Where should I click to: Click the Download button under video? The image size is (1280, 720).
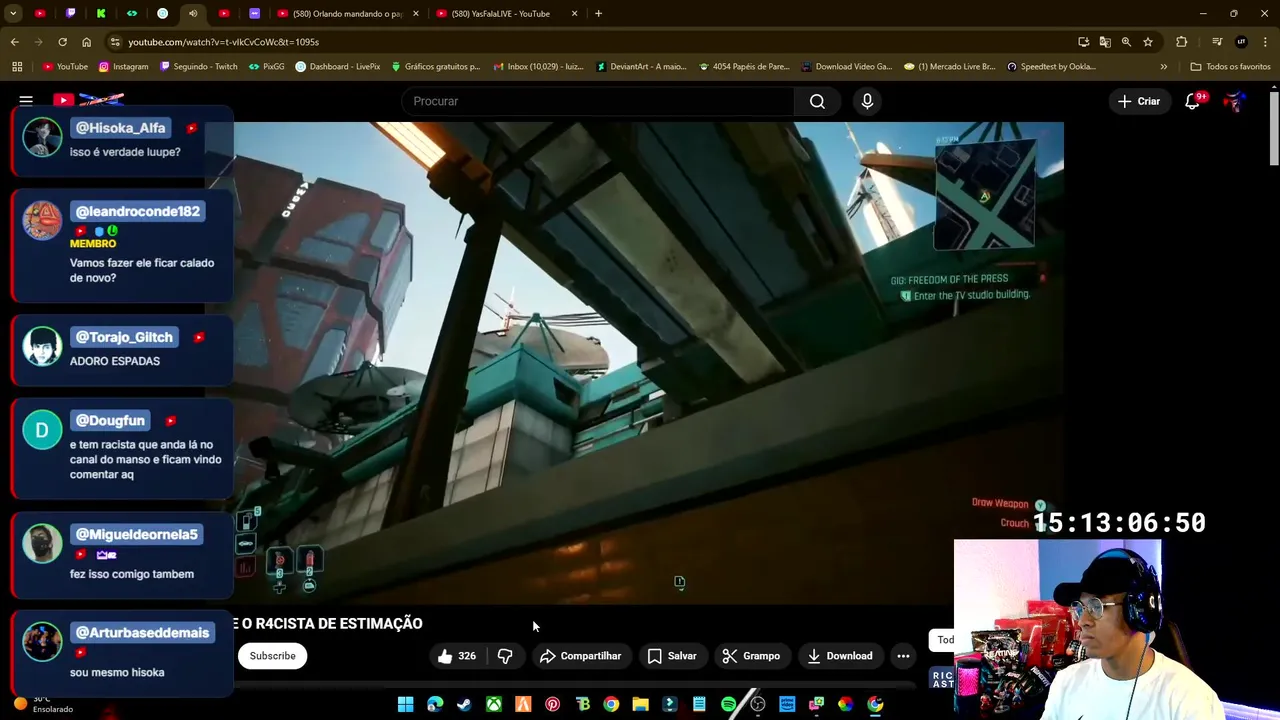[x=840, y=656]
